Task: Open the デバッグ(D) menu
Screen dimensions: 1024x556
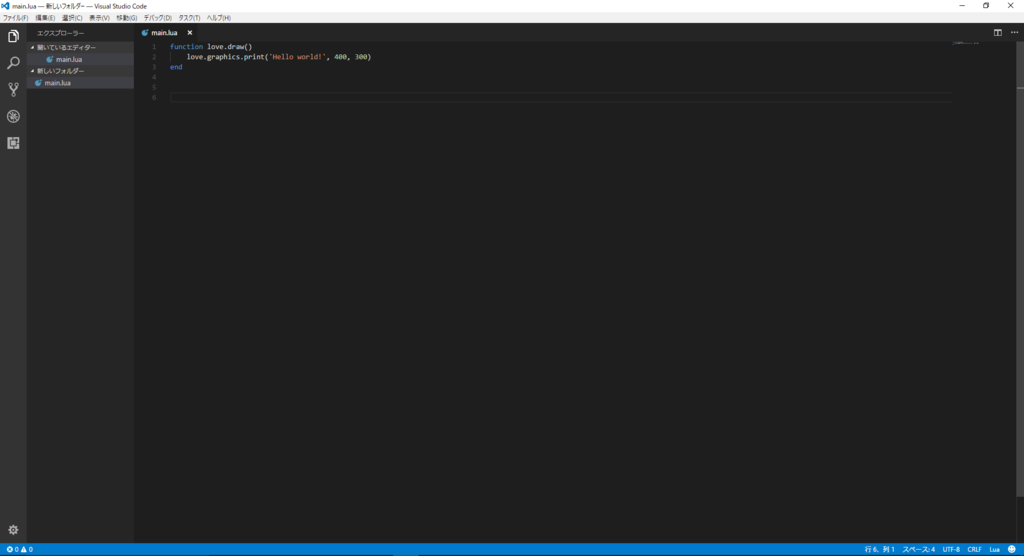Action: click(157, 18)
